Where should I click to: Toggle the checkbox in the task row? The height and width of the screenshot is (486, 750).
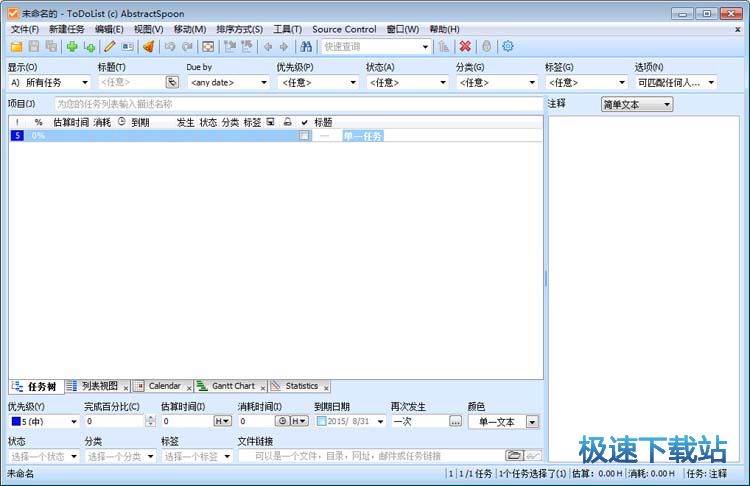304,136
